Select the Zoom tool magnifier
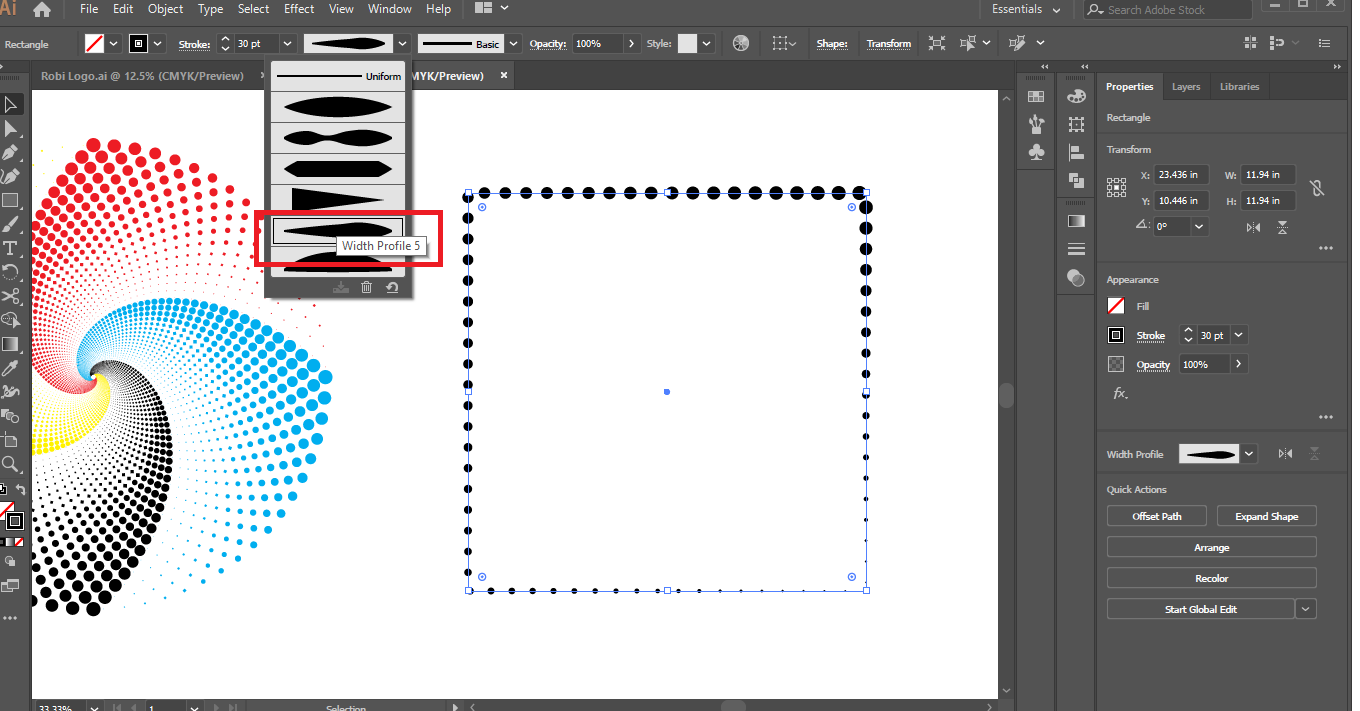The image size is (1360, 711). 10,464
